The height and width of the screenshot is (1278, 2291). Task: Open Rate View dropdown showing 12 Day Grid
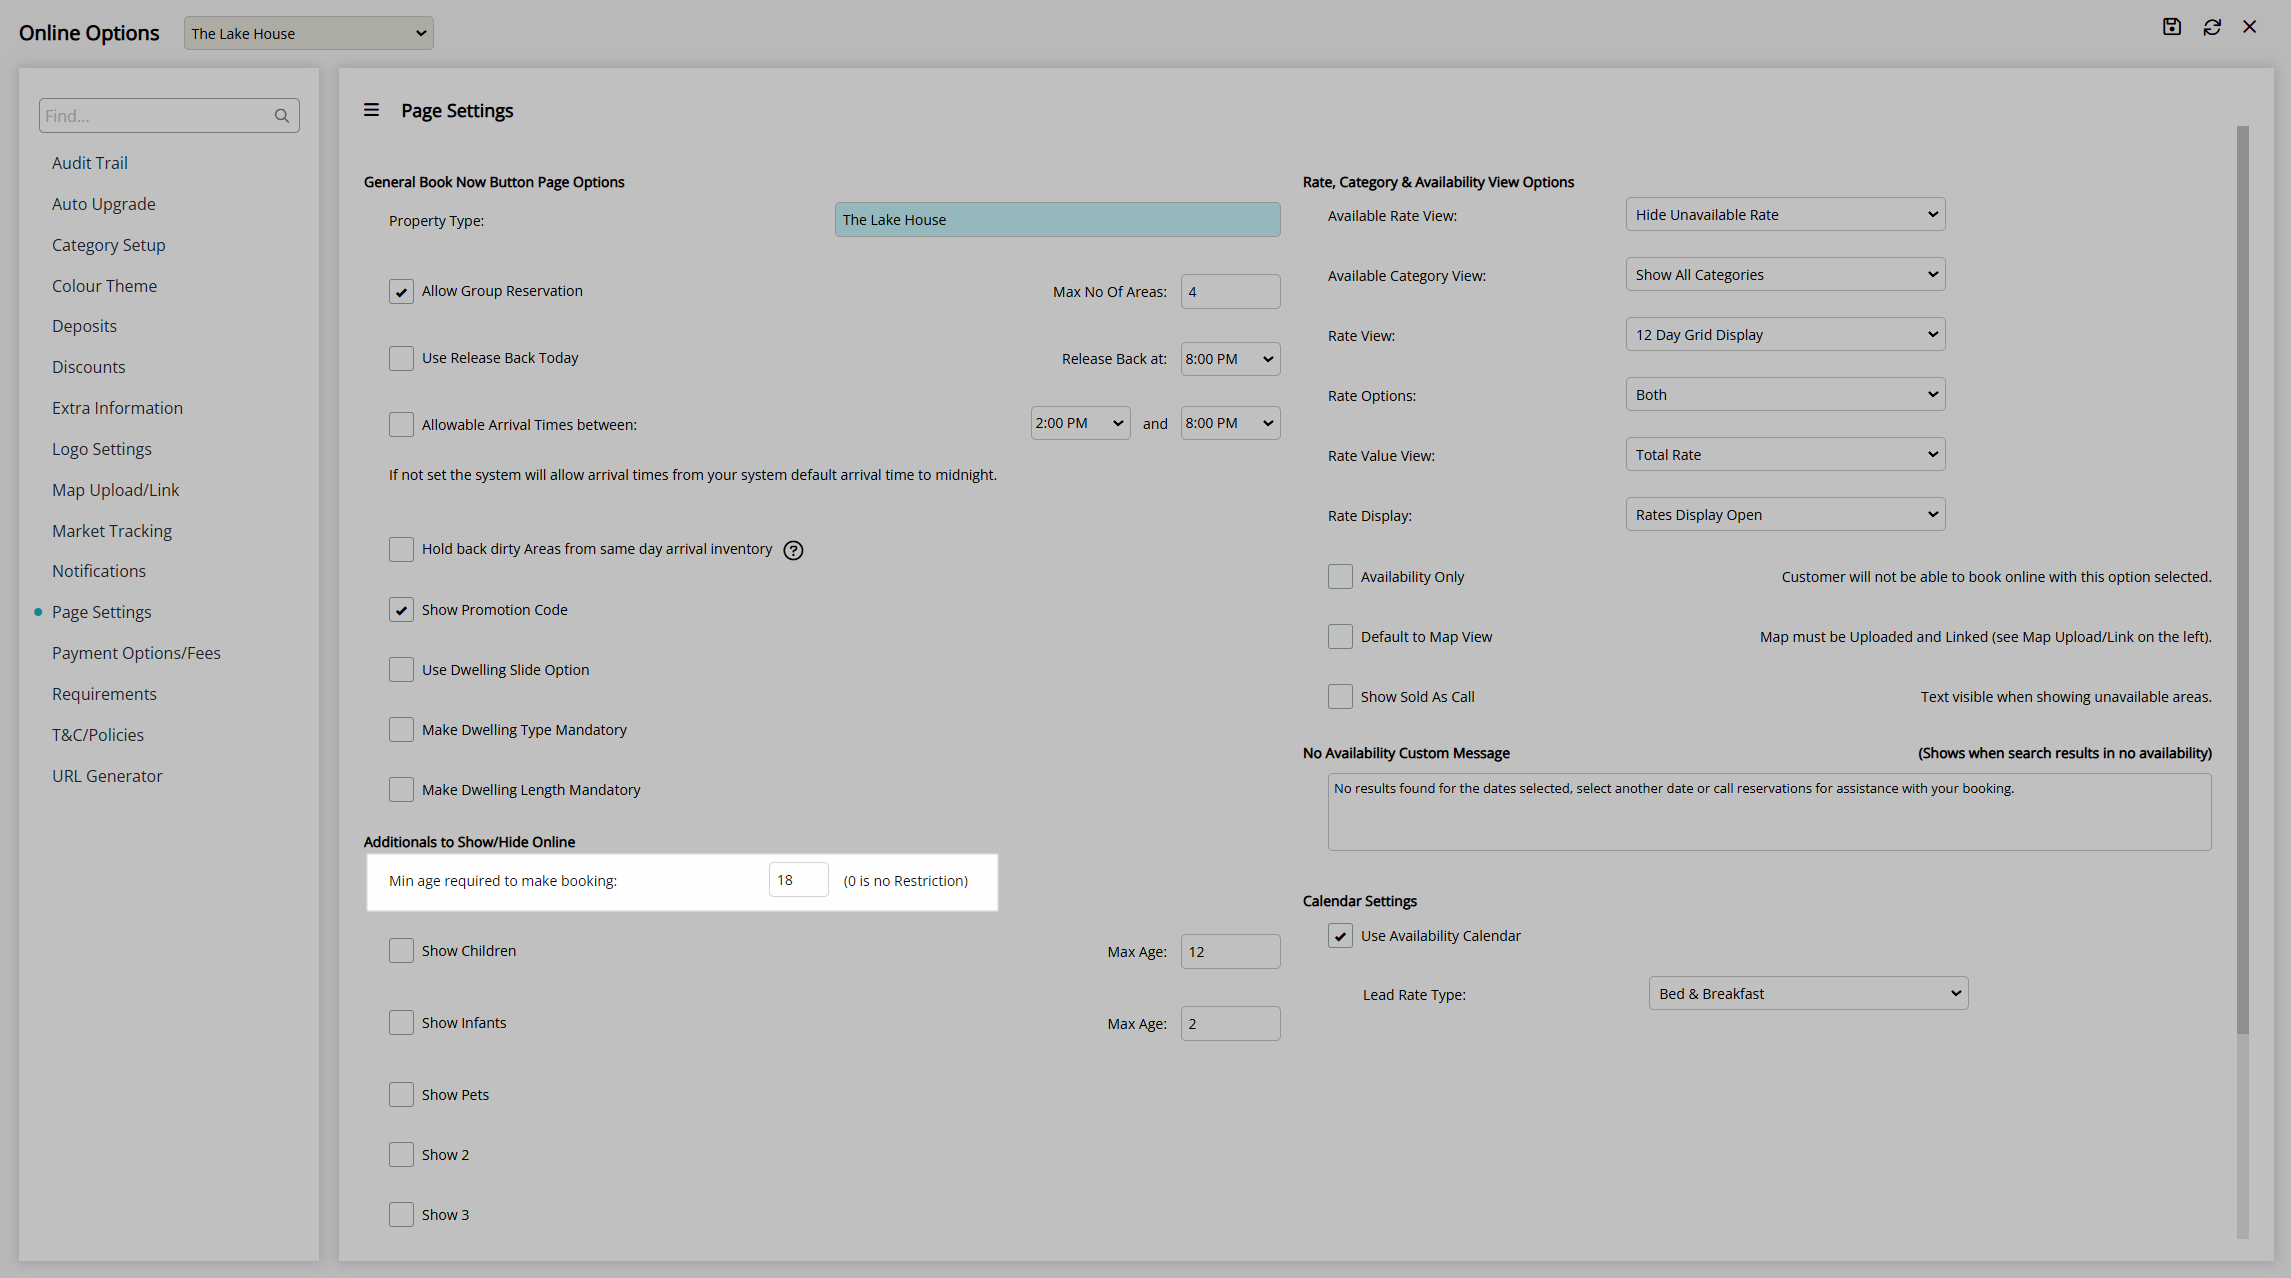coord(1785,334)
